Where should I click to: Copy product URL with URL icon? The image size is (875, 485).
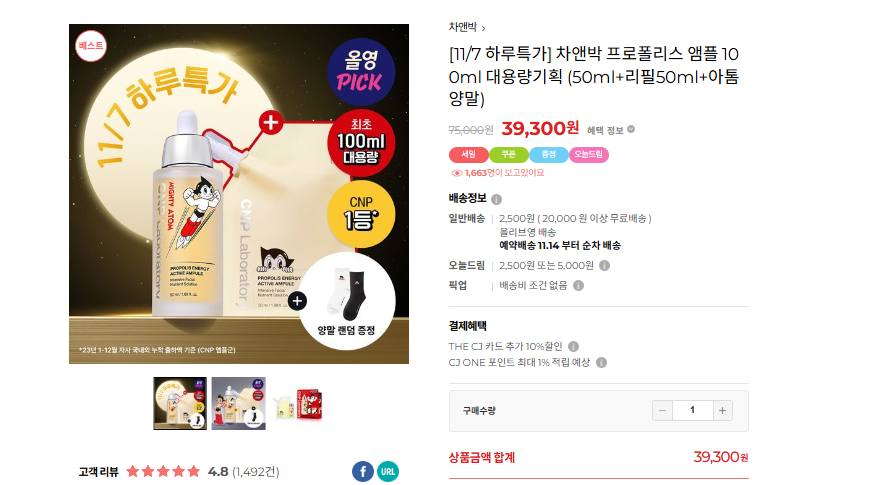coord(388,472)
